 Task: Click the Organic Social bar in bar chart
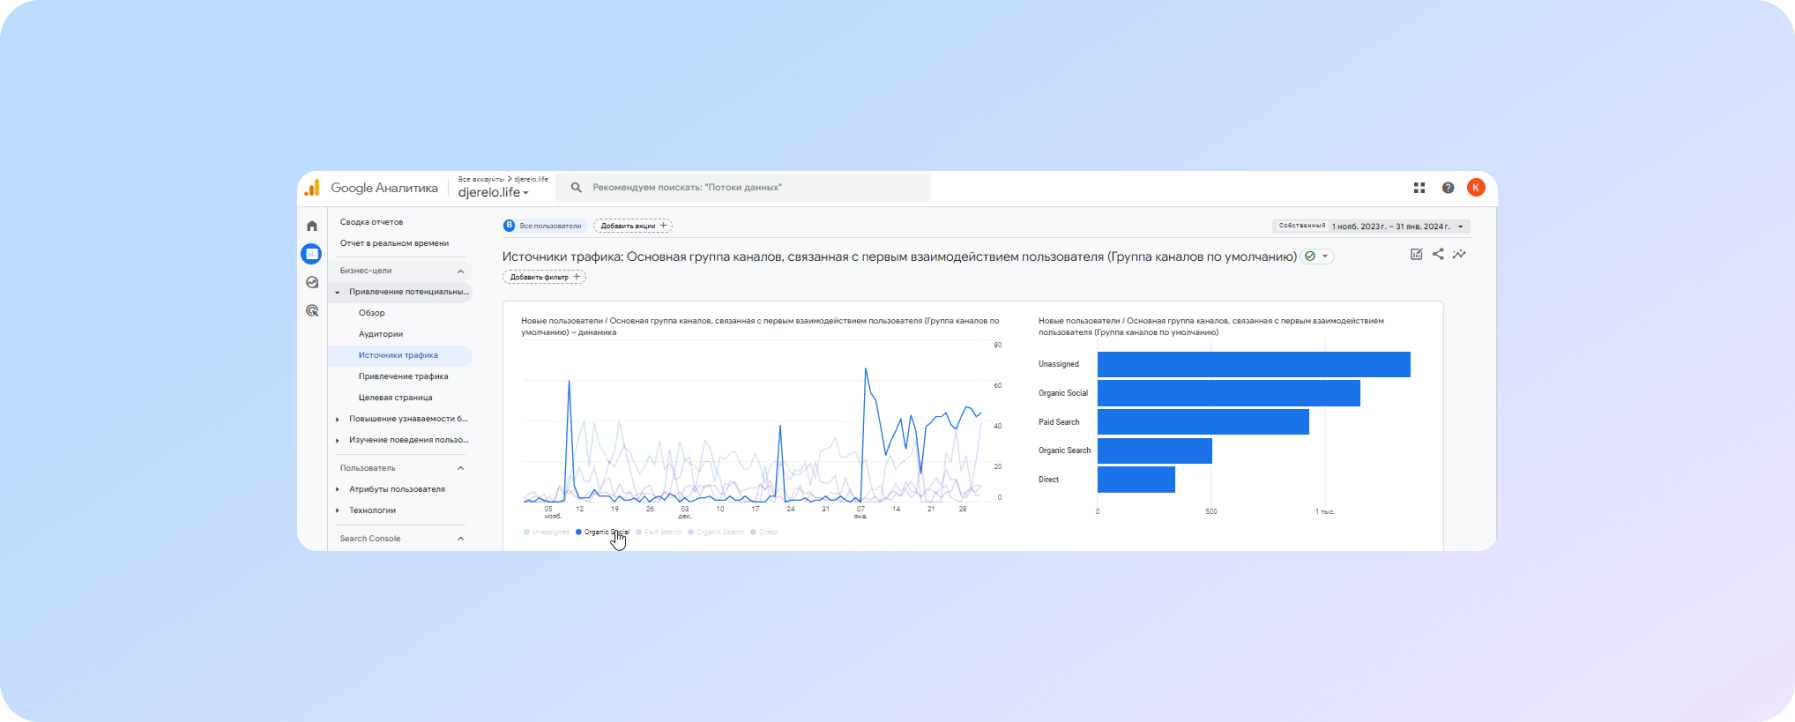pyautogui.click(x=1229, y=393)
